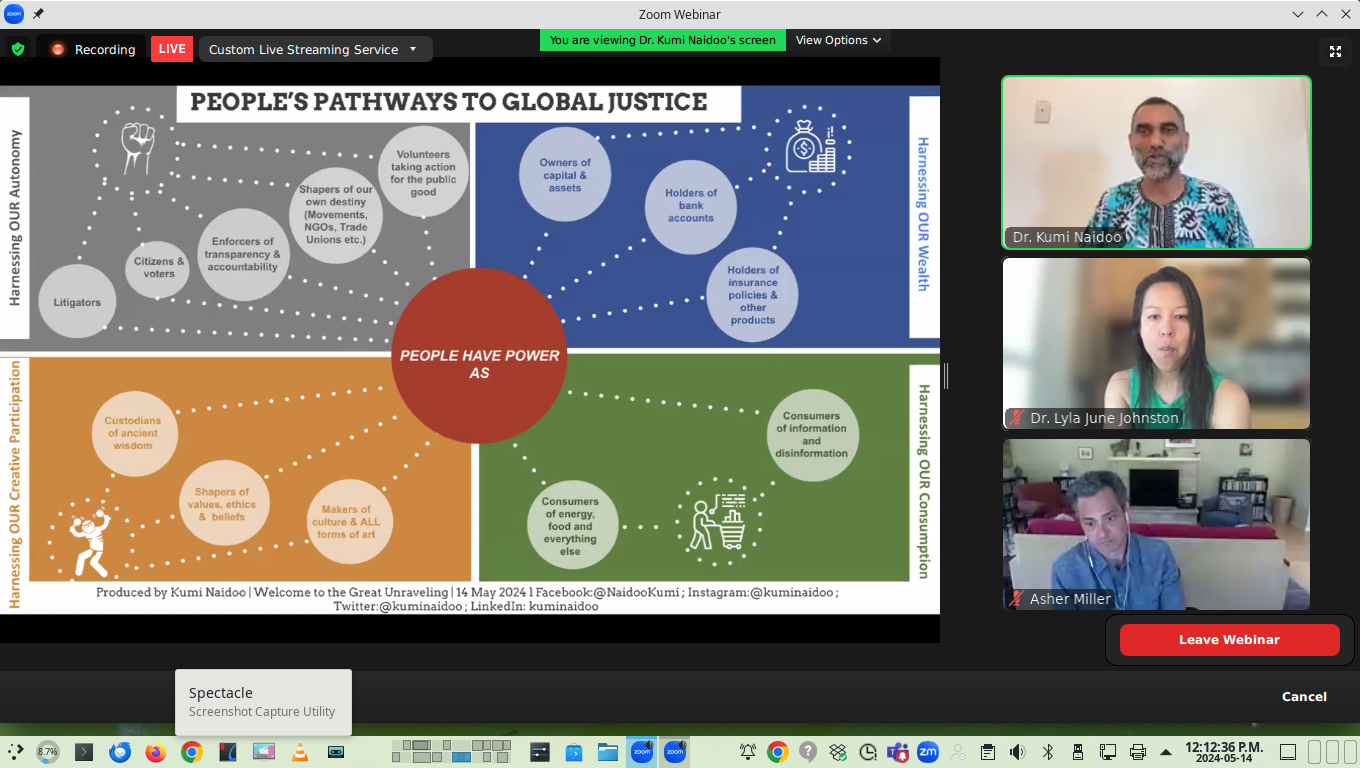This screenshot has width=1360, height=768.
Task: Click the red LIVE badge
Action: 172,49
